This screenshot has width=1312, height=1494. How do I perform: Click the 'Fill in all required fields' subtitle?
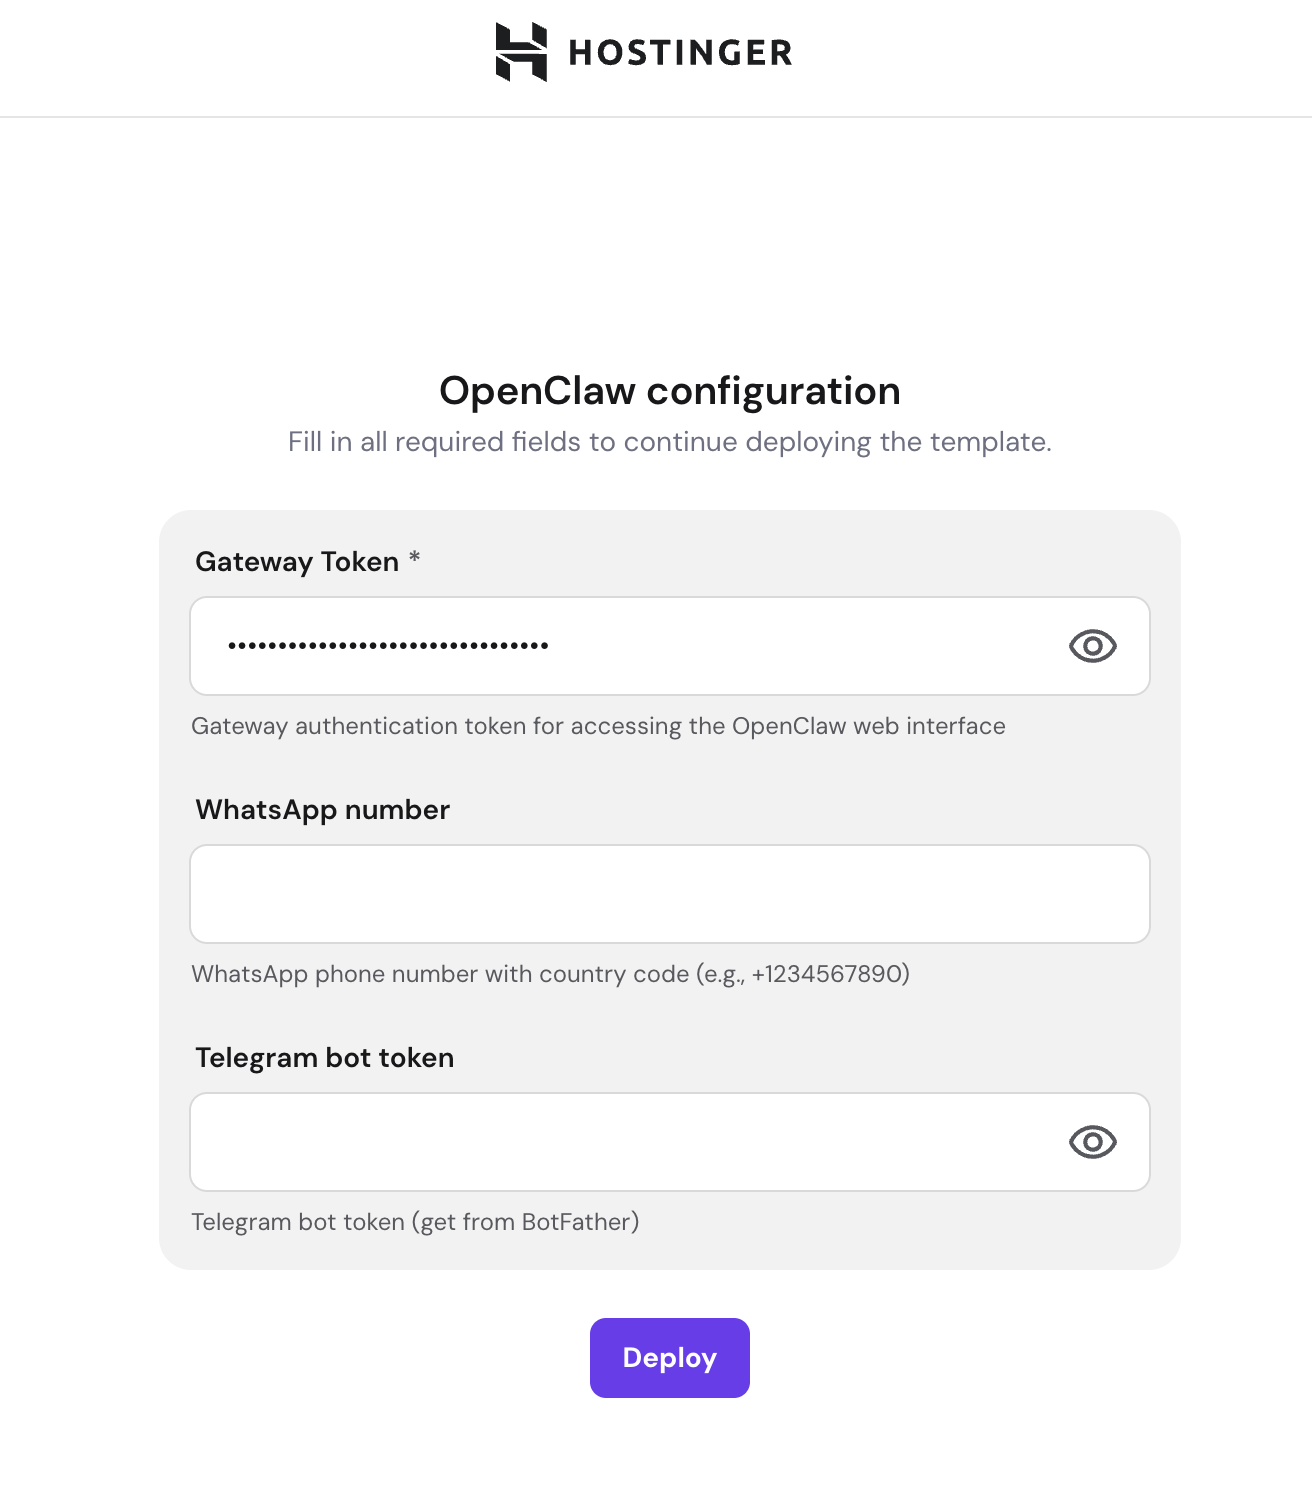click(669, 442)
